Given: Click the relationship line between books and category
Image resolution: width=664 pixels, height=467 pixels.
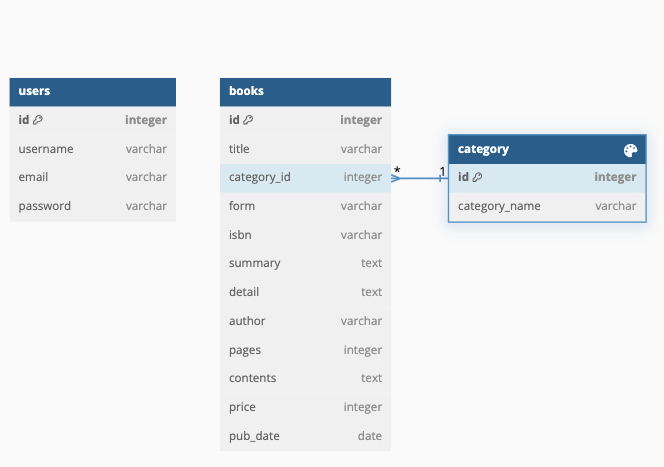Looking at the screenshot, I should [420, 178].
